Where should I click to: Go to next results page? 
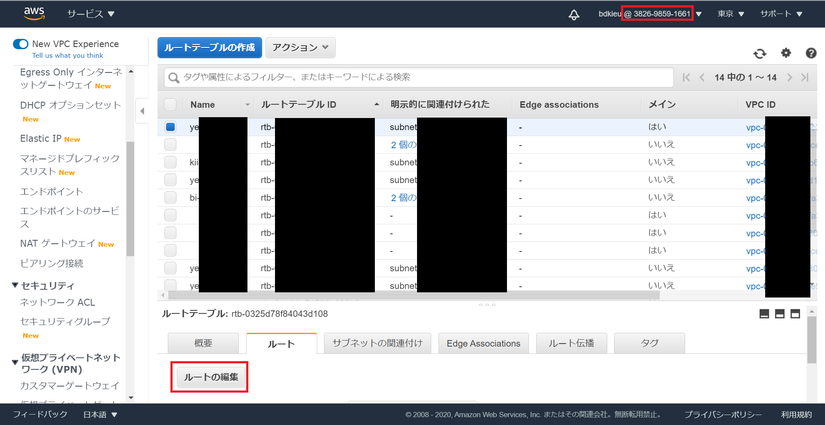(x=790, y=77)
